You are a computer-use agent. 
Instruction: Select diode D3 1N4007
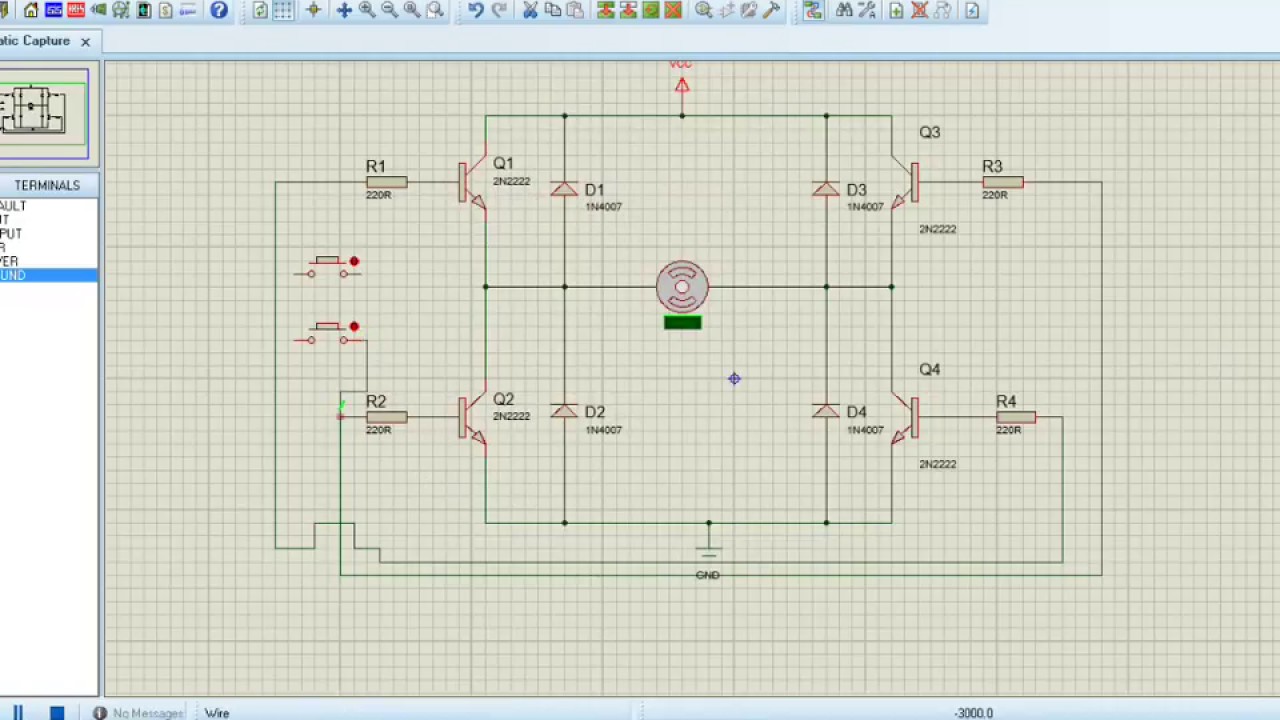(826, 190)
